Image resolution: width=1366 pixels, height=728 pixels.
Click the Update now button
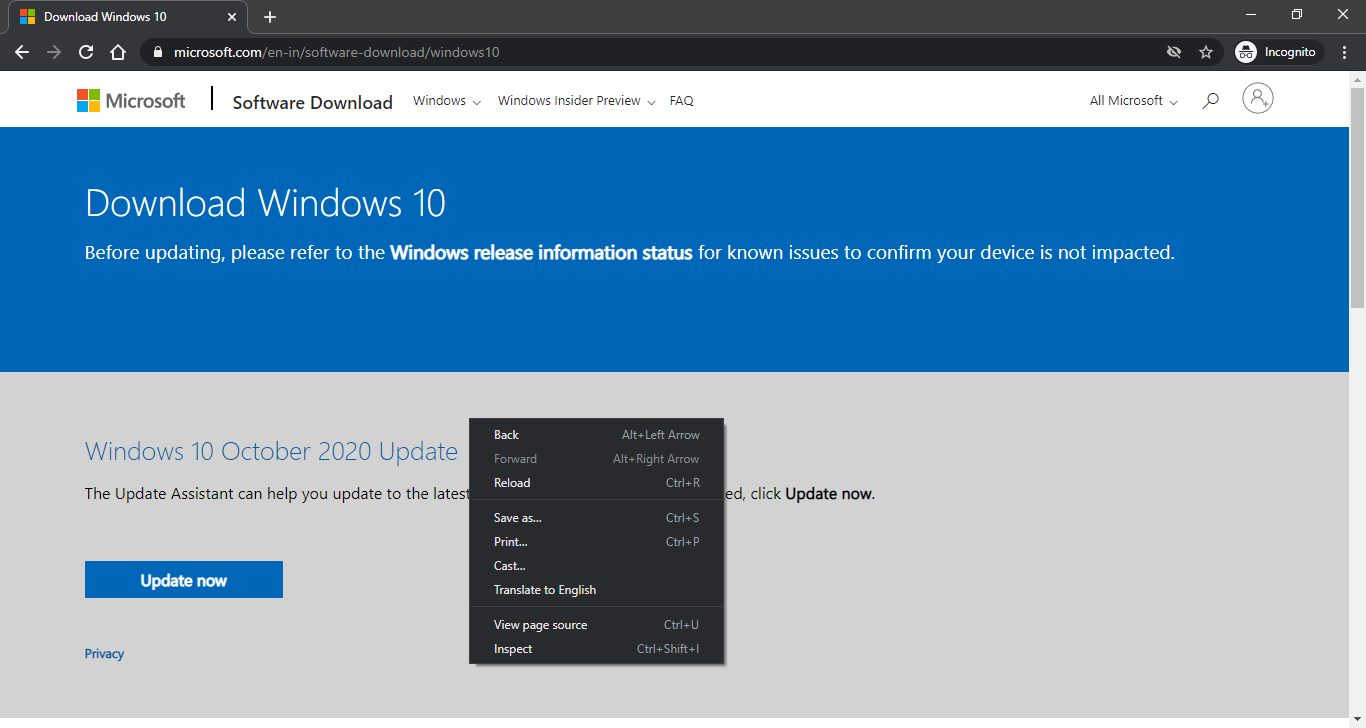pos(184,580)
